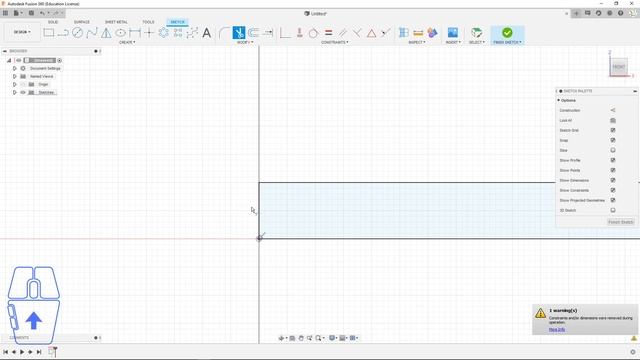Image resolution: width=640 pixels, height=360 pixels.
Task: Apply Fix/Unfix triangle constraint
Action: click(371, 33)
